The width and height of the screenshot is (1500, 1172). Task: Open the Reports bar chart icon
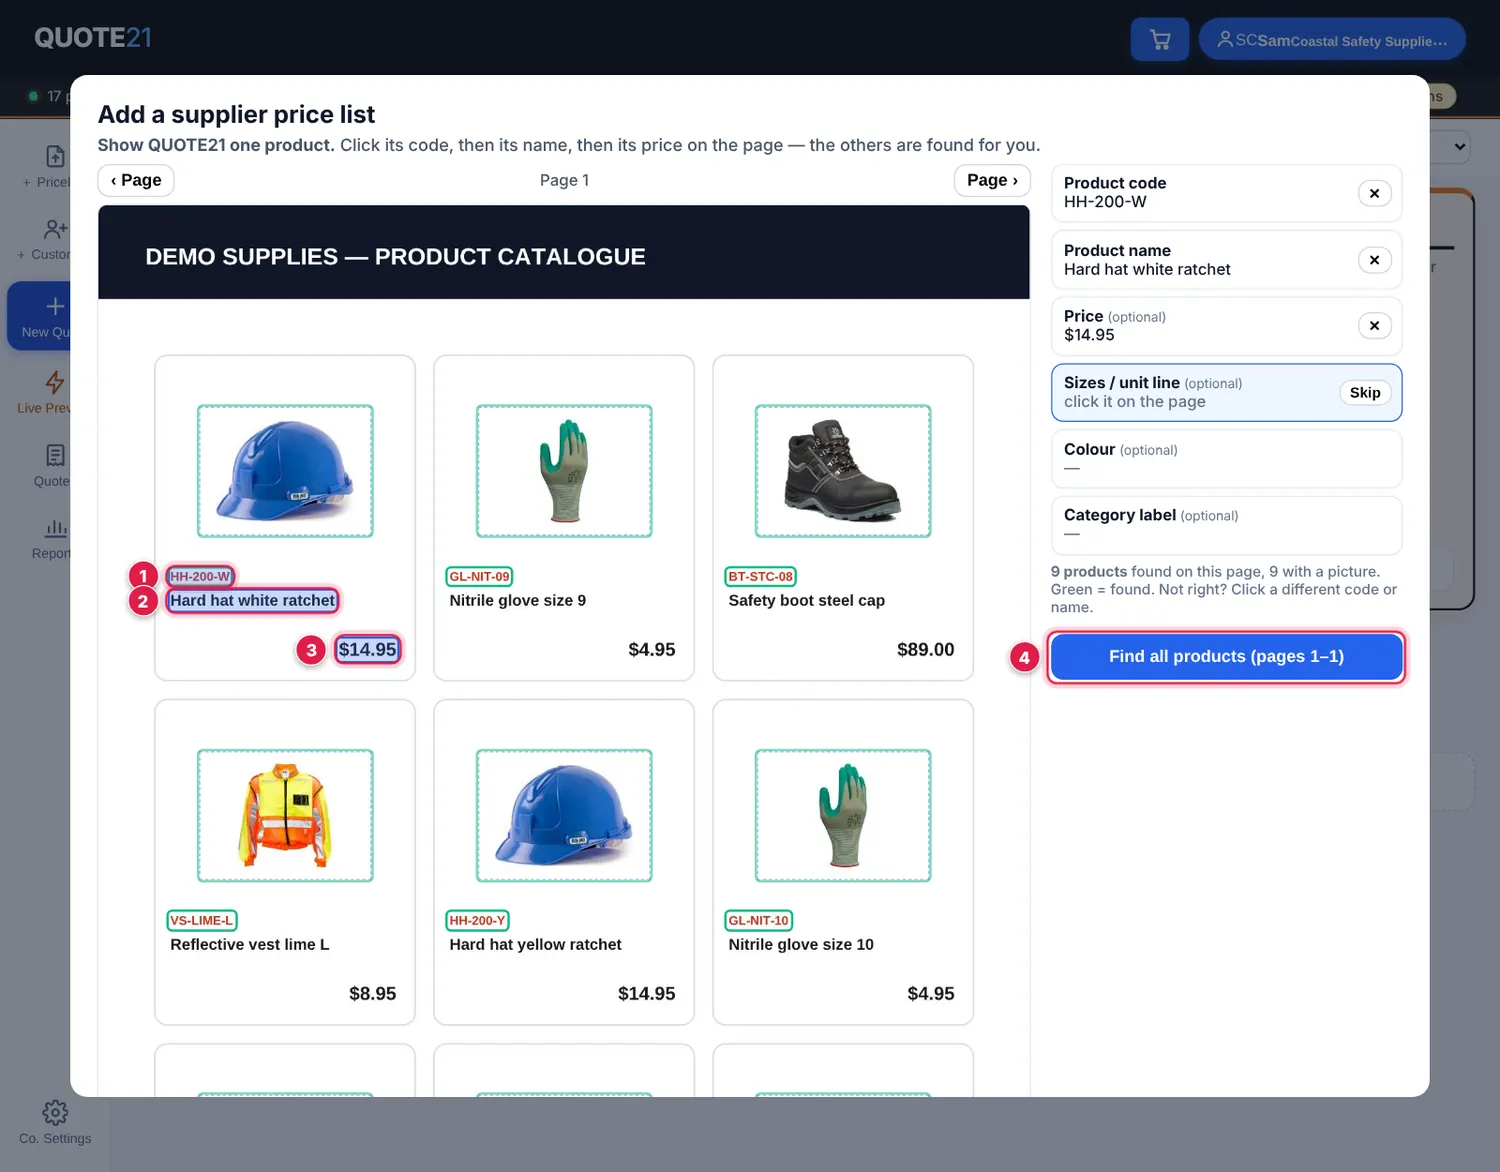click(x=55, y=528)
